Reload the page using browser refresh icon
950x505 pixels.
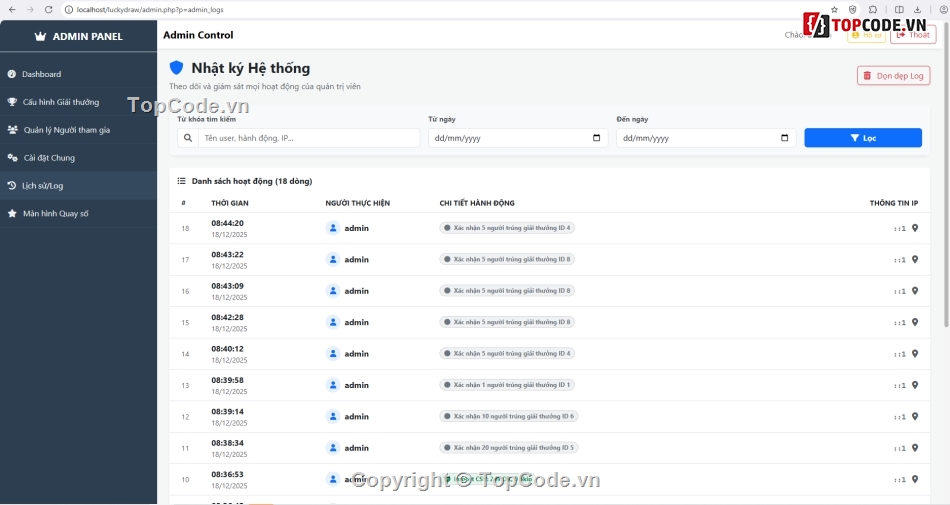pos(47,9)
